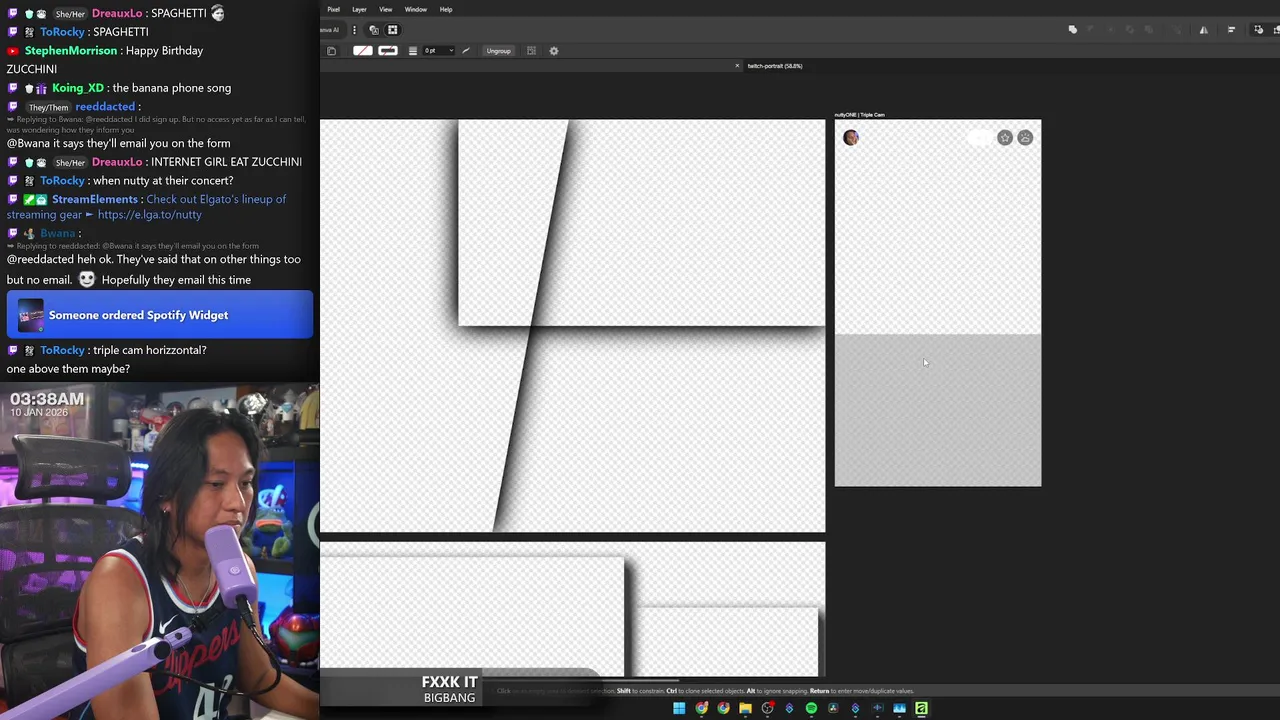Viewport: 1280px width, 720px height.
Task: Click the avatar on the portrait artboard
Action: click(x=851, y=138)
